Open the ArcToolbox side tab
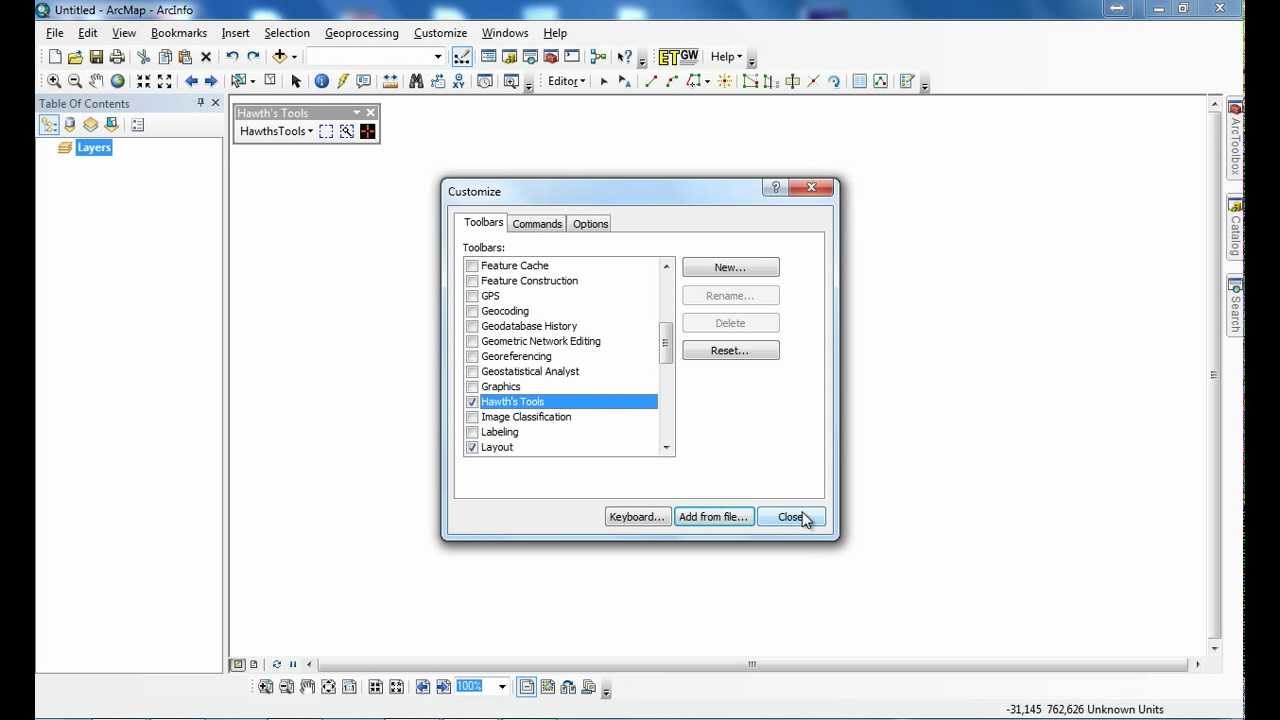 click(x=1235, y=140)
